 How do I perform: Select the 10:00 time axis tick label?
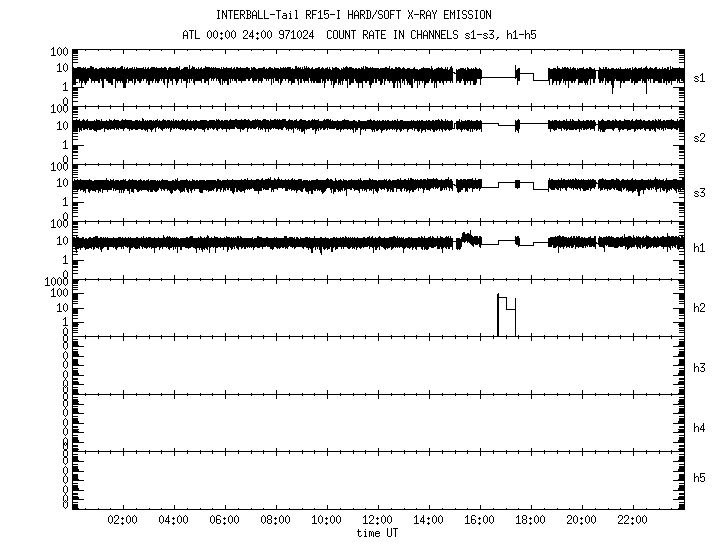(x=326, y=520)
